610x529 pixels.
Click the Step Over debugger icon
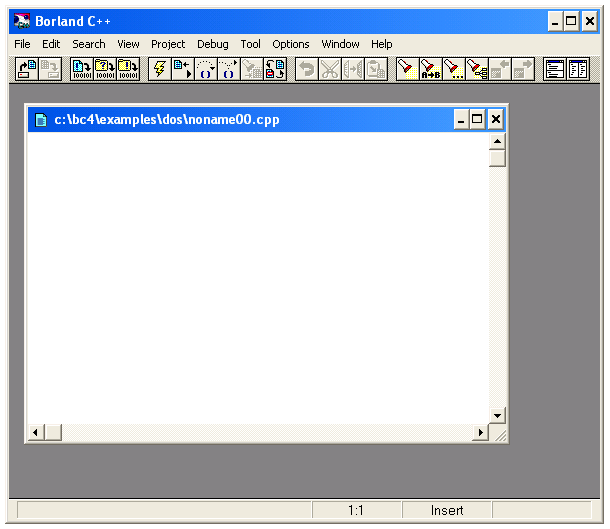pos(206,69)
